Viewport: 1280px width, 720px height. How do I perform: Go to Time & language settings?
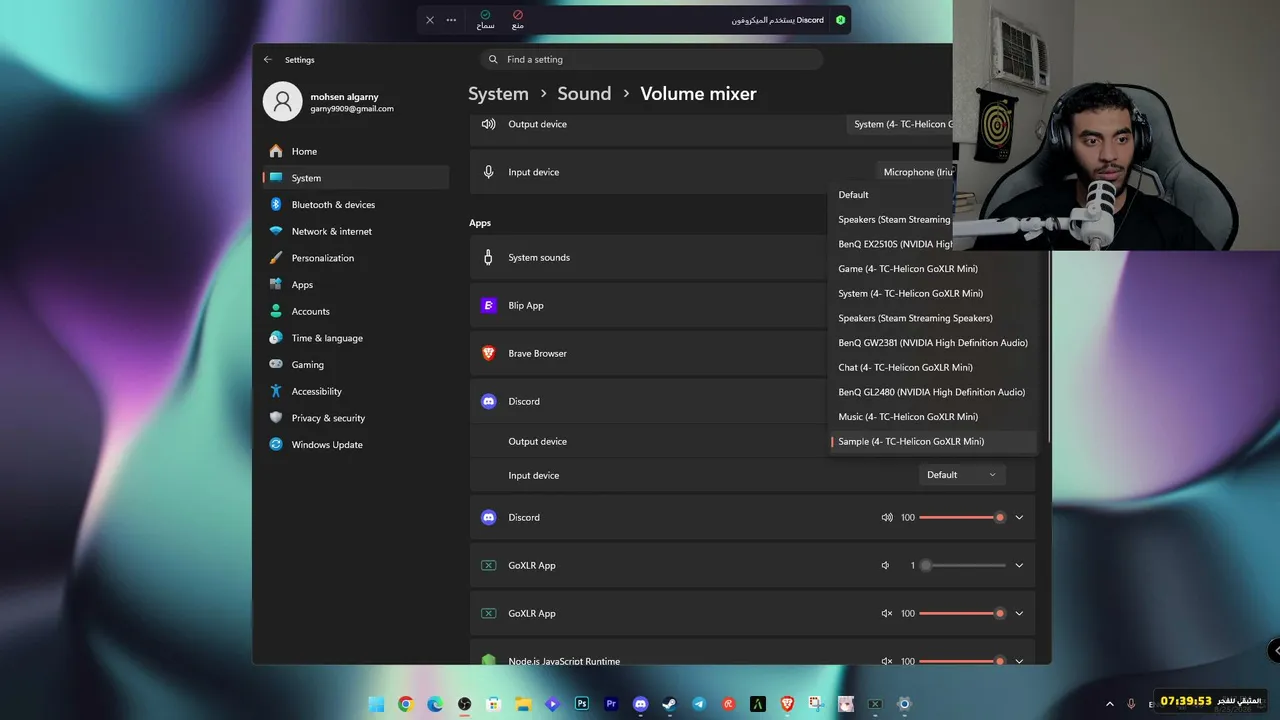pyautogui.click(x=355, y=338)
